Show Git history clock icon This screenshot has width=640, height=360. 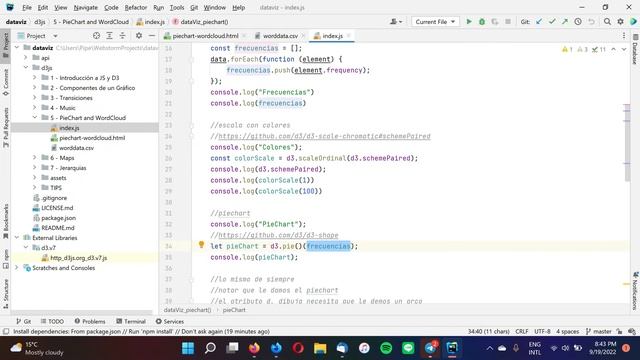click(x=578, y=22)
